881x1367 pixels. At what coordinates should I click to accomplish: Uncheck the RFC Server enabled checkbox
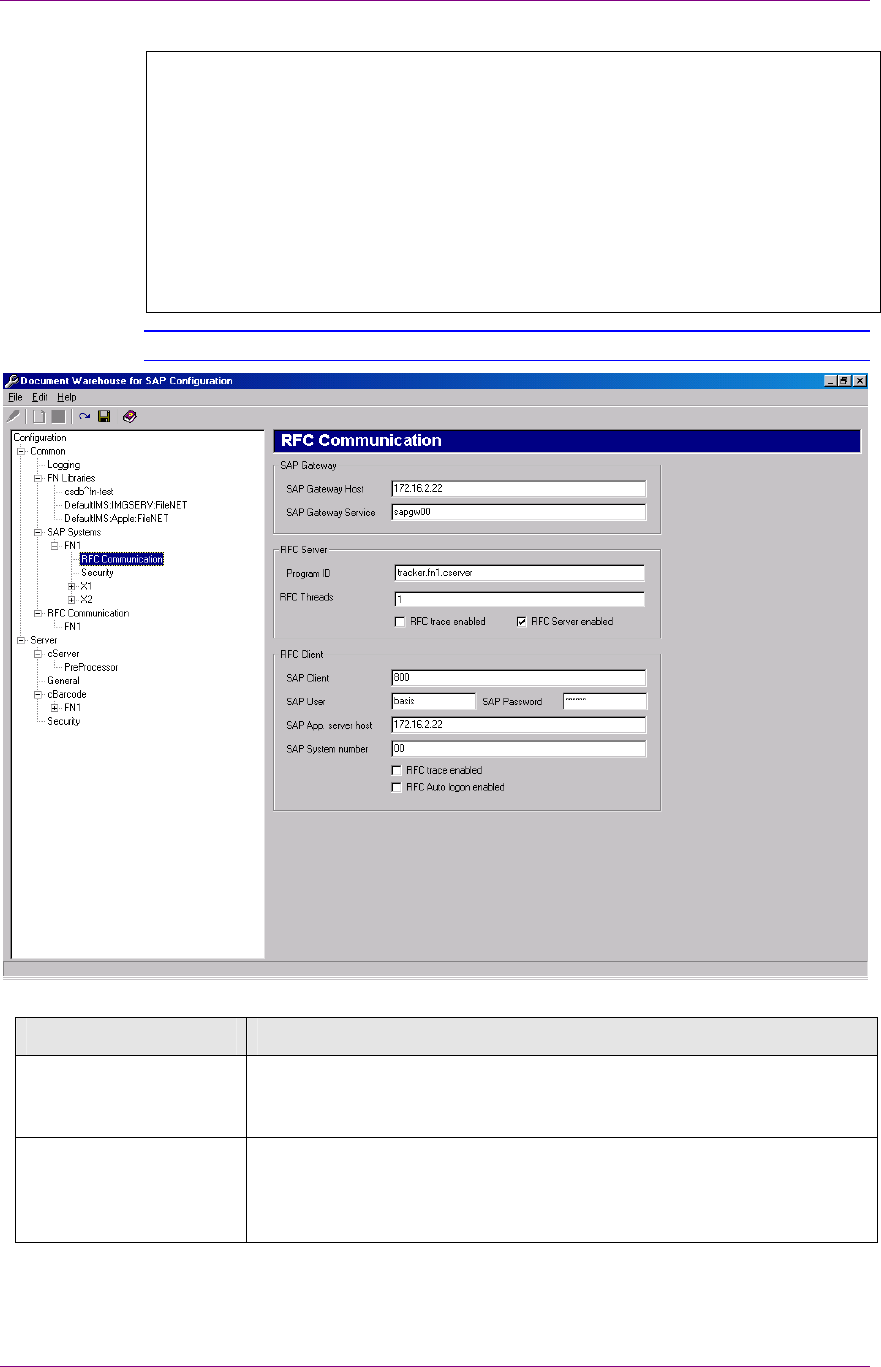[x=521, y=621]
